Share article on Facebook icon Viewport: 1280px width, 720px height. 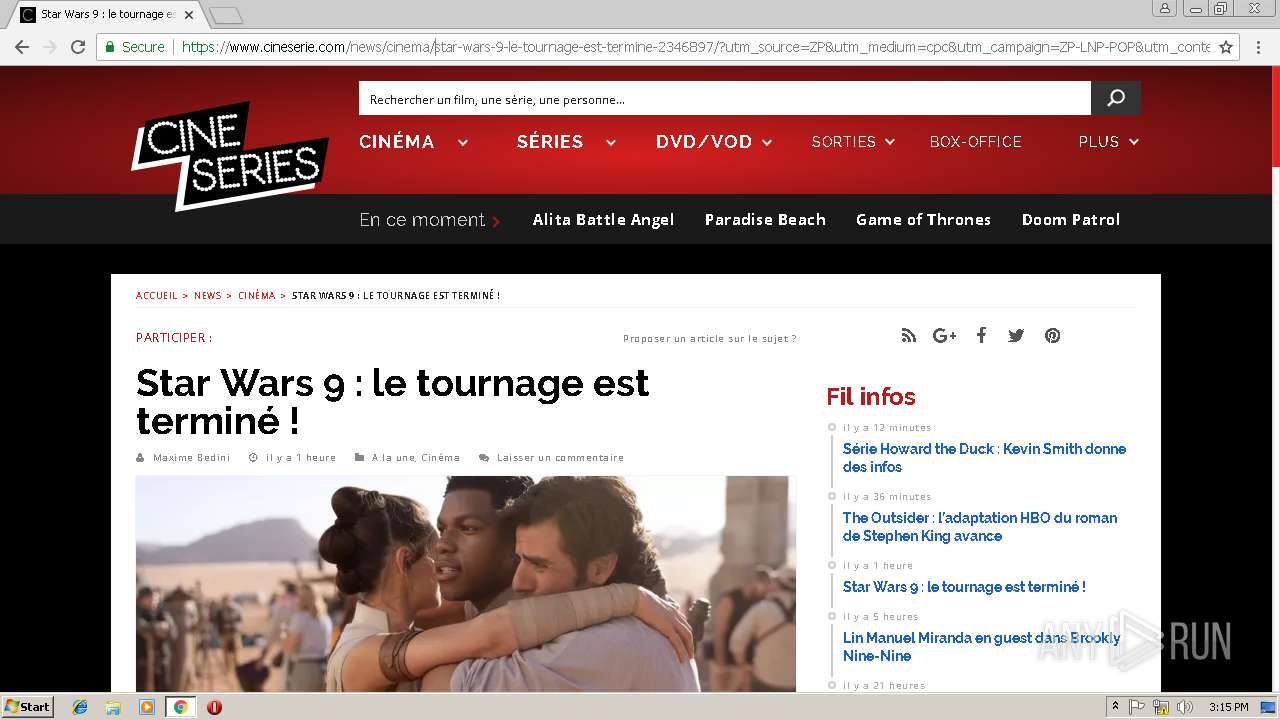(981, 336)
